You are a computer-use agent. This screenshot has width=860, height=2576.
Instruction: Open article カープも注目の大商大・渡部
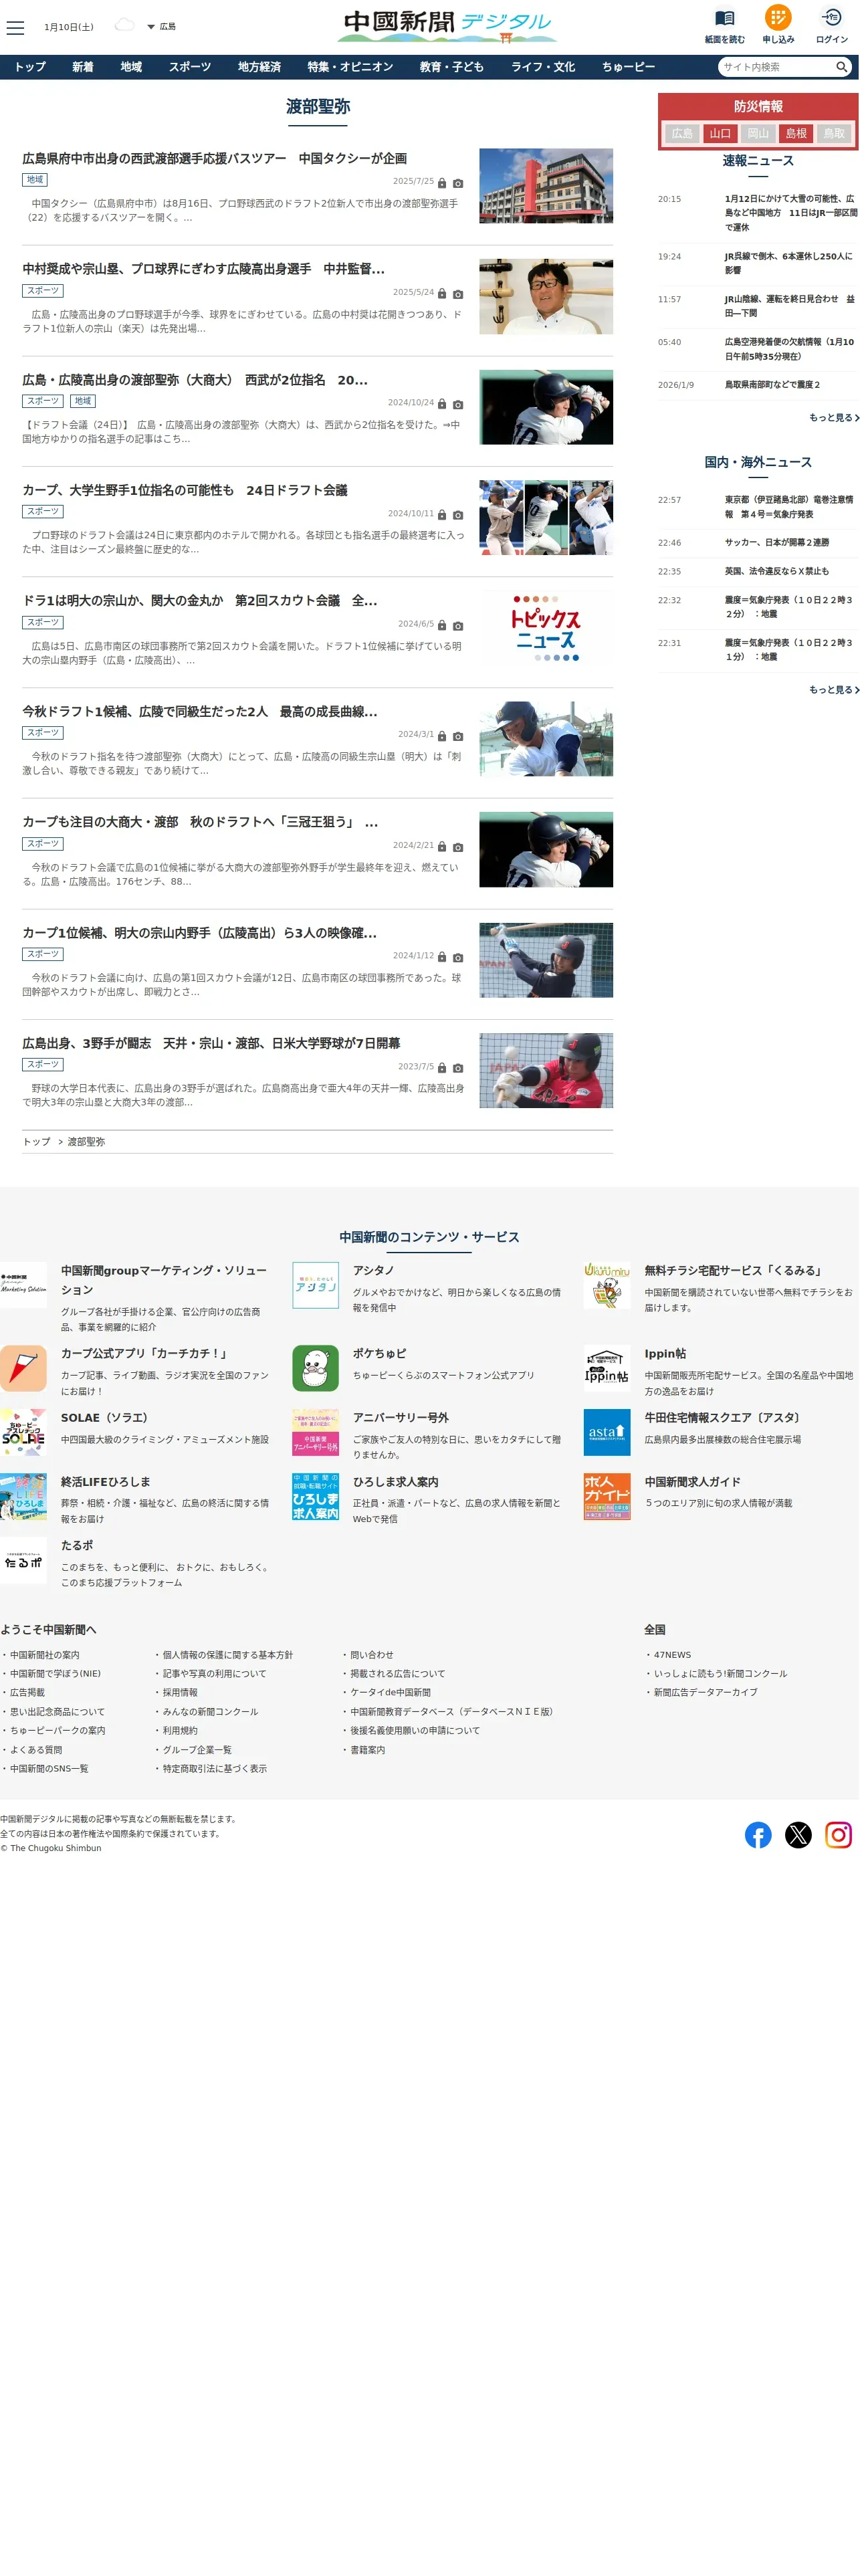(200, 822)
